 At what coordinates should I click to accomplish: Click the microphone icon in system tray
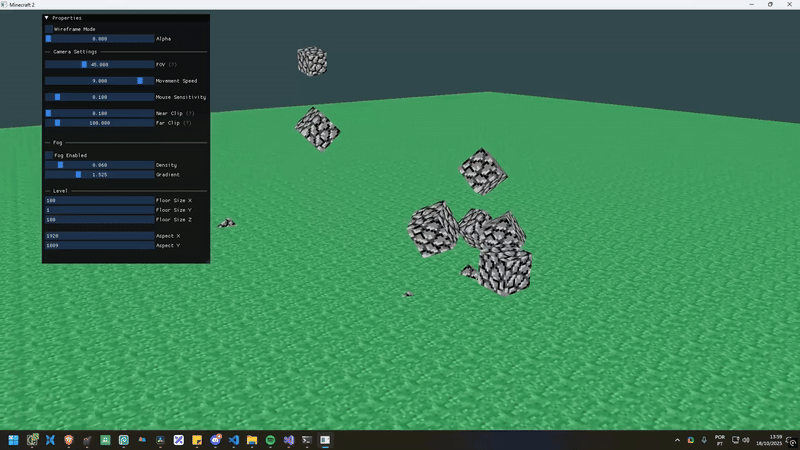(704, 440)
